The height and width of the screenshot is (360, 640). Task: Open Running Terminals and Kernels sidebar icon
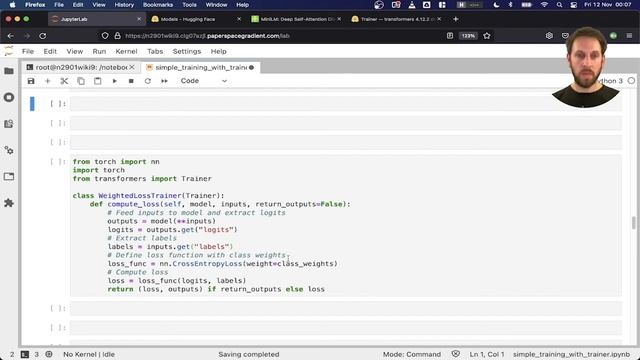tap(9, 97)
